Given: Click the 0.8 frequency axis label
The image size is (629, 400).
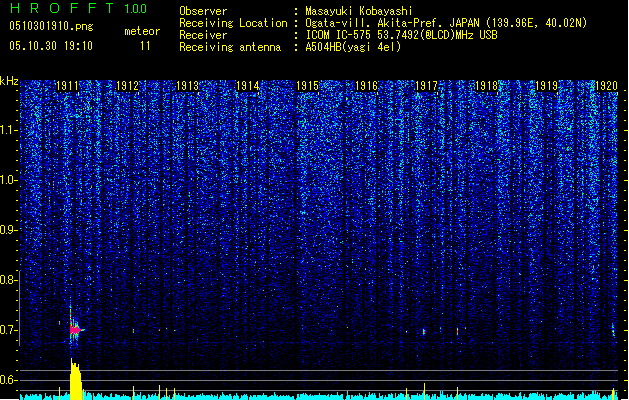Looking at the screenshot, I should [9, 280].
